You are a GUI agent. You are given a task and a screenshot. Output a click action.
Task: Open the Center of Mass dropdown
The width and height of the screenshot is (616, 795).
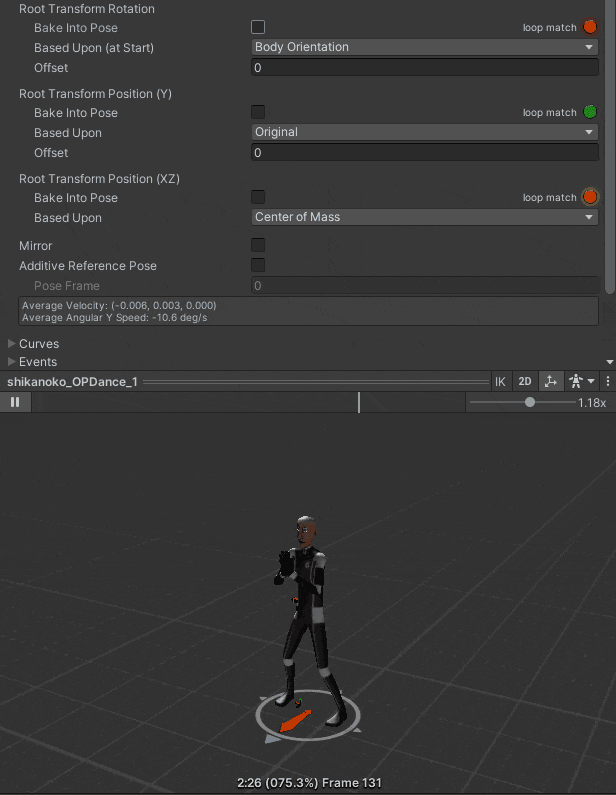pyautogui.click(x=425, y=217)
